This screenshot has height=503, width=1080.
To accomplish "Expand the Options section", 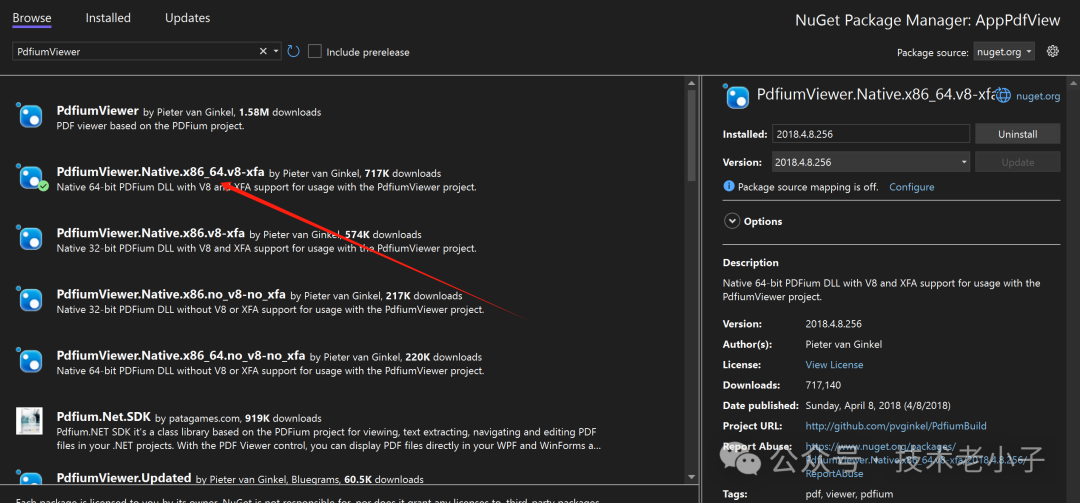I will point(732,221).
